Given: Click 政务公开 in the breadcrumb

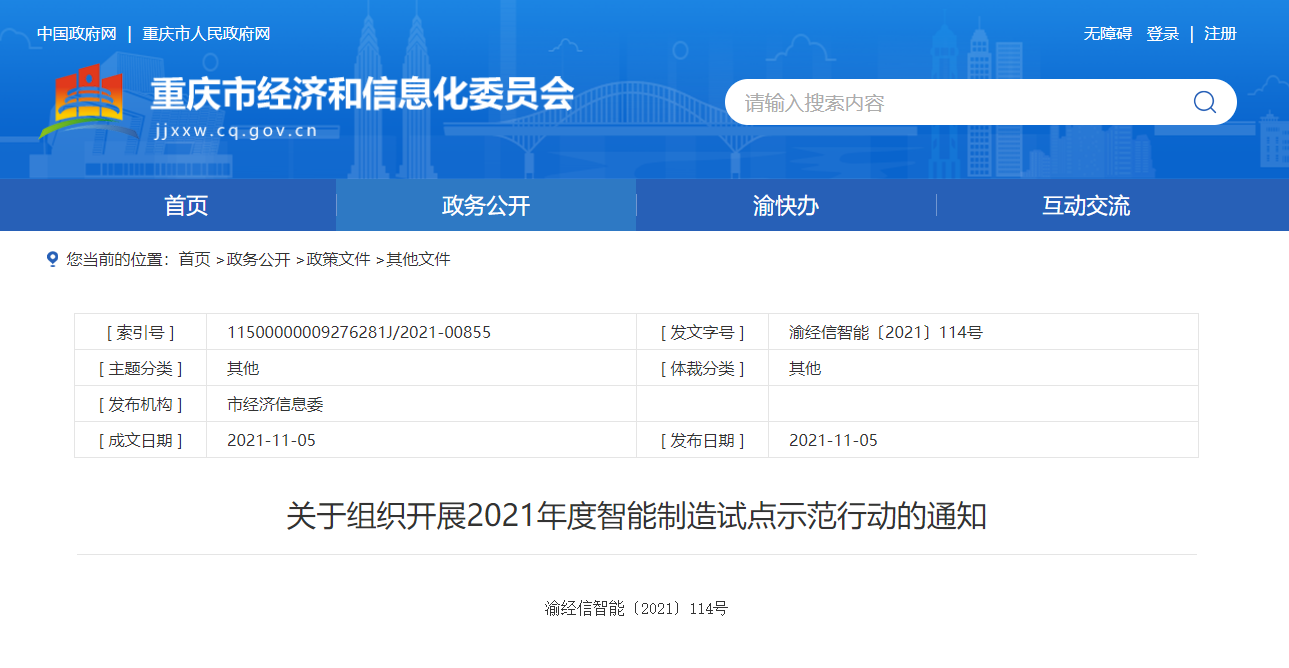Looking at the screenshot, I should click(x=258, y=260).
